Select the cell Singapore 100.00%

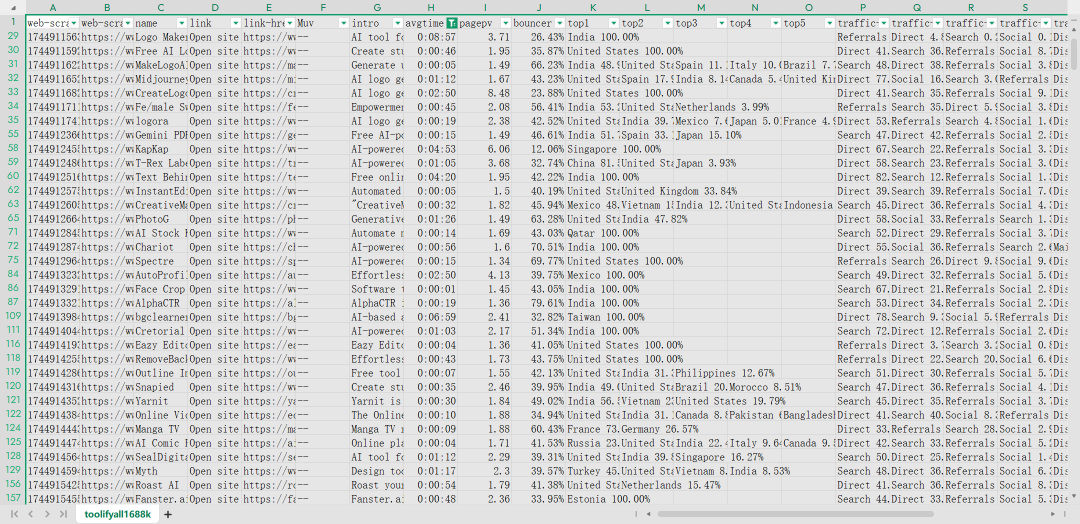point(592,149)
